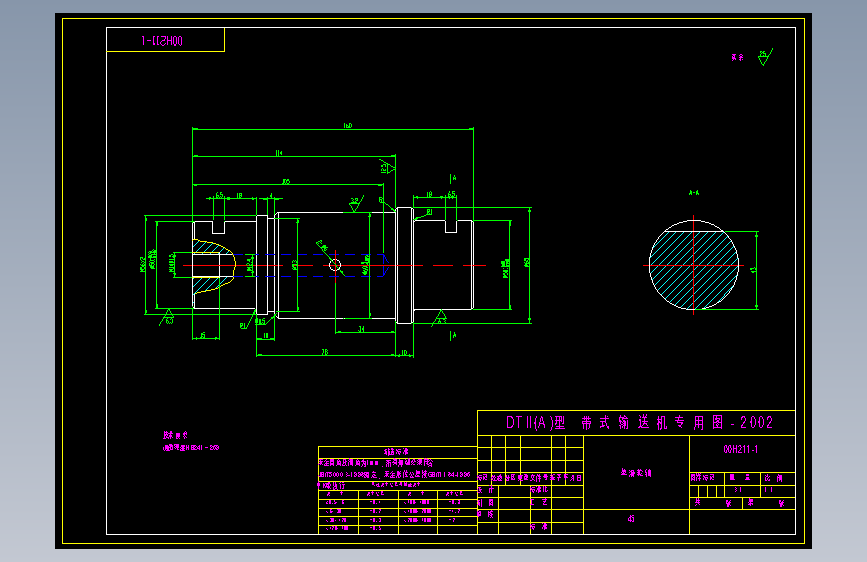Screen dimensions: 867x562
Task: Click the hatched threaded-hole cutaway at left end
Action: tap(213, 266)
